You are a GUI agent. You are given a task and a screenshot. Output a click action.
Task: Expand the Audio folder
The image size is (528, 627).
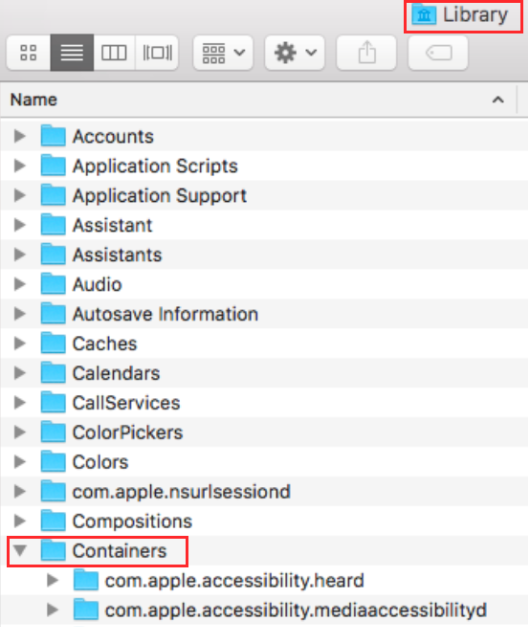coord(20,284)
